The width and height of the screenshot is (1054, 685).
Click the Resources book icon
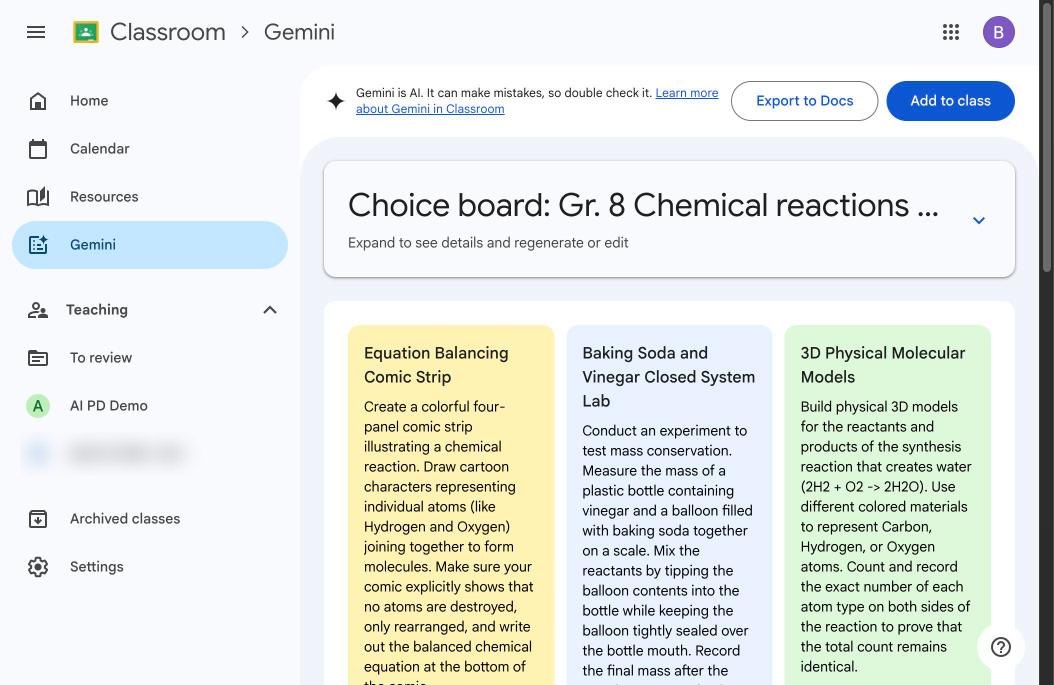click(x=38, y=197)
